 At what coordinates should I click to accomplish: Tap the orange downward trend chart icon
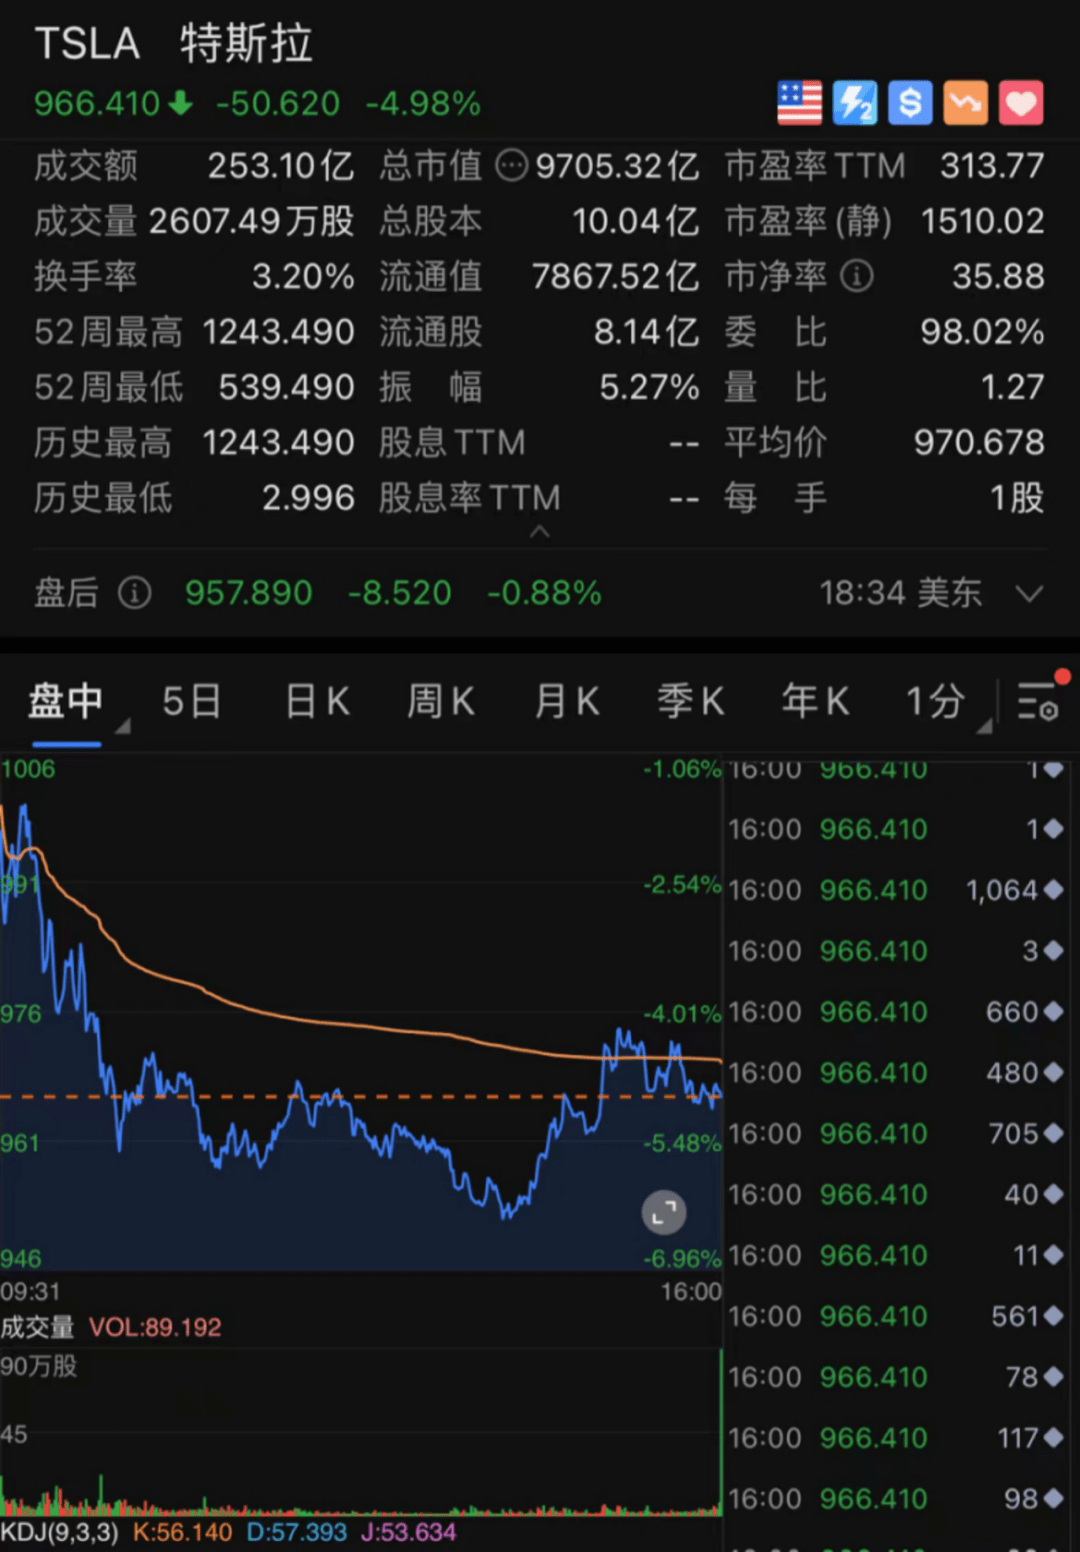coord(966,103)
